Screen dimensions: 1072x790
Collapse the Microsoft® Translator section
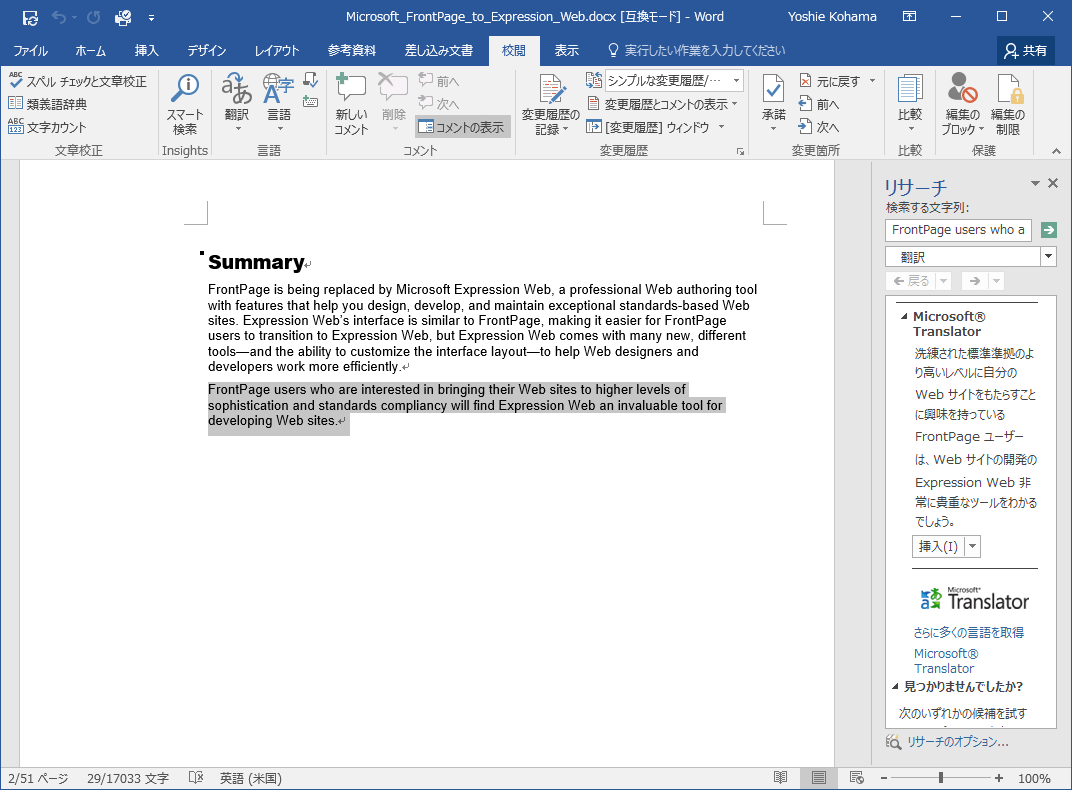tap(904, 316)
